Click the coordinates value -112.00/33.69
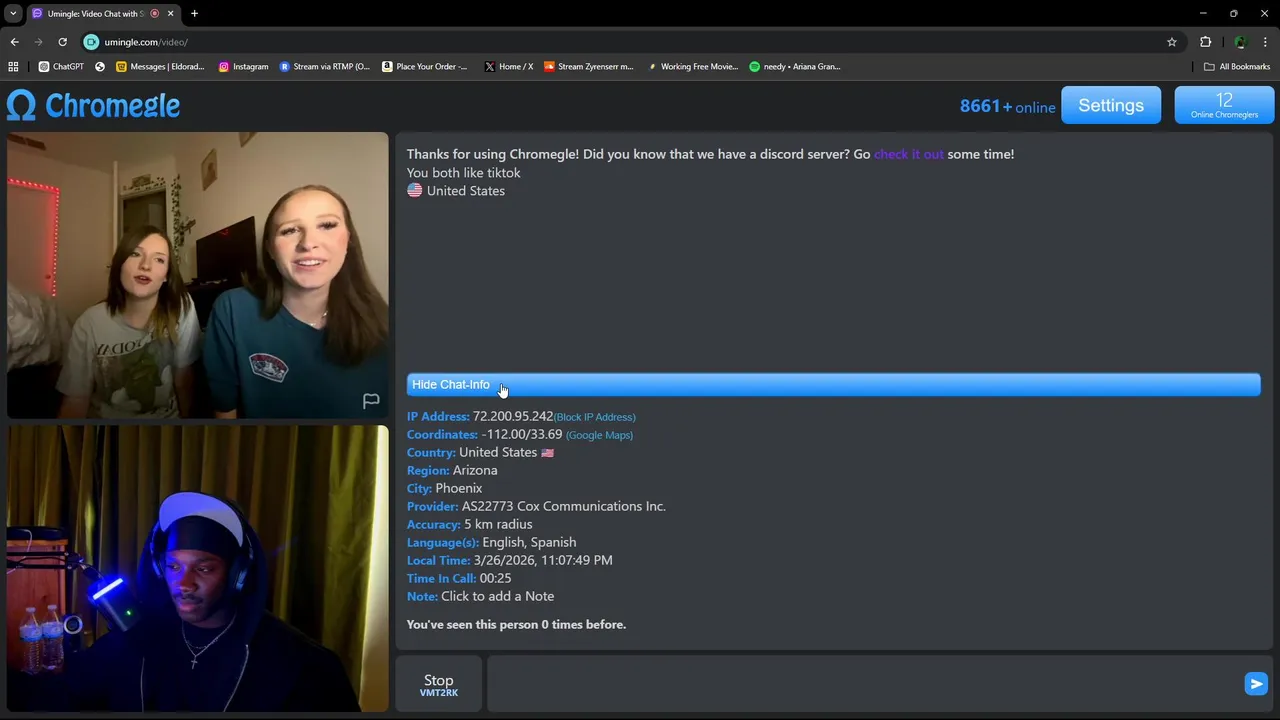 tap(522, 434)
